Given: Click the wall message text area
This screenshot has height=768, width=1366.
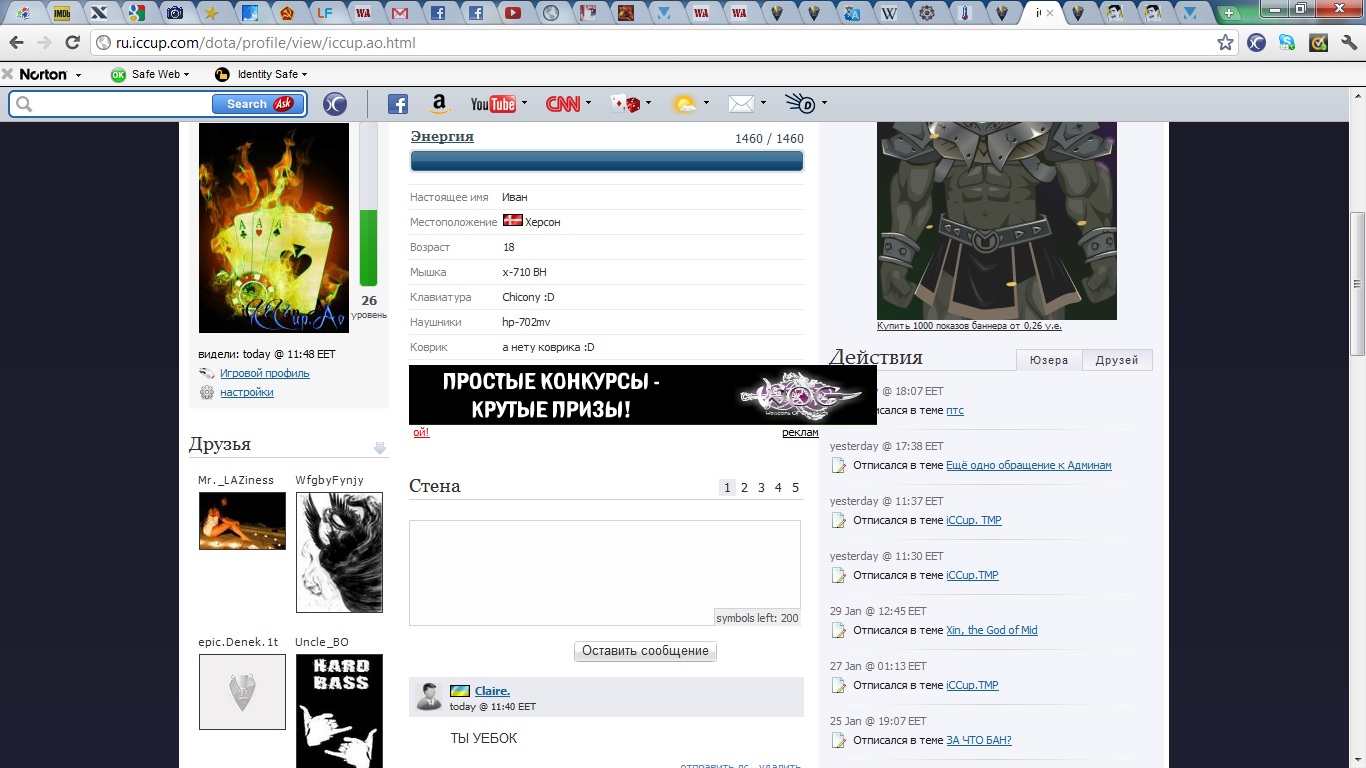Looking at the screenshot, I should pos(605,573).
